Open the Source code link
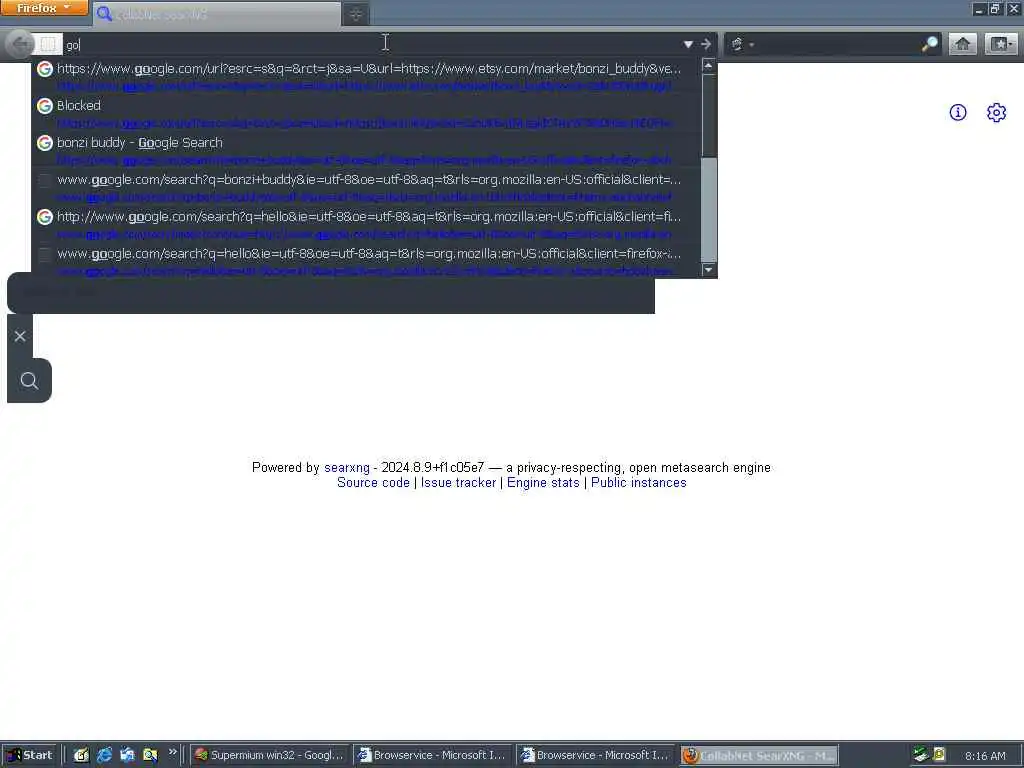This screenshot has width=1024, height=768. pos(373,483)
